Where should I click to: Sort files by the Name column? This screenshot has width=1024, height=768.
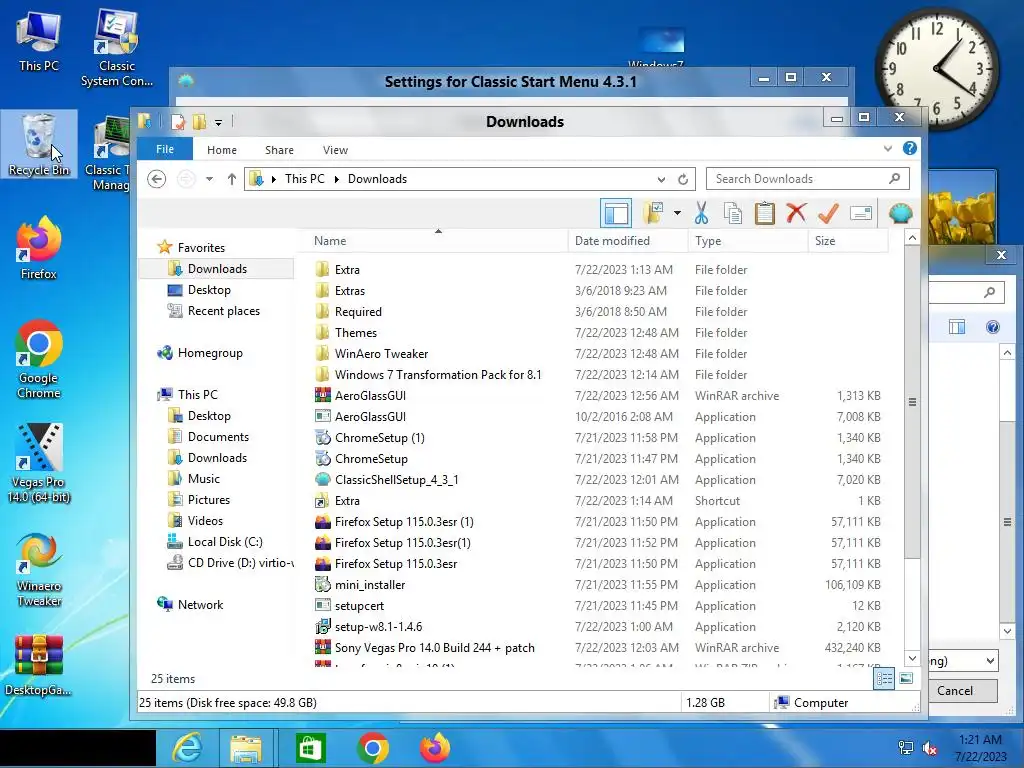point(435,241)
